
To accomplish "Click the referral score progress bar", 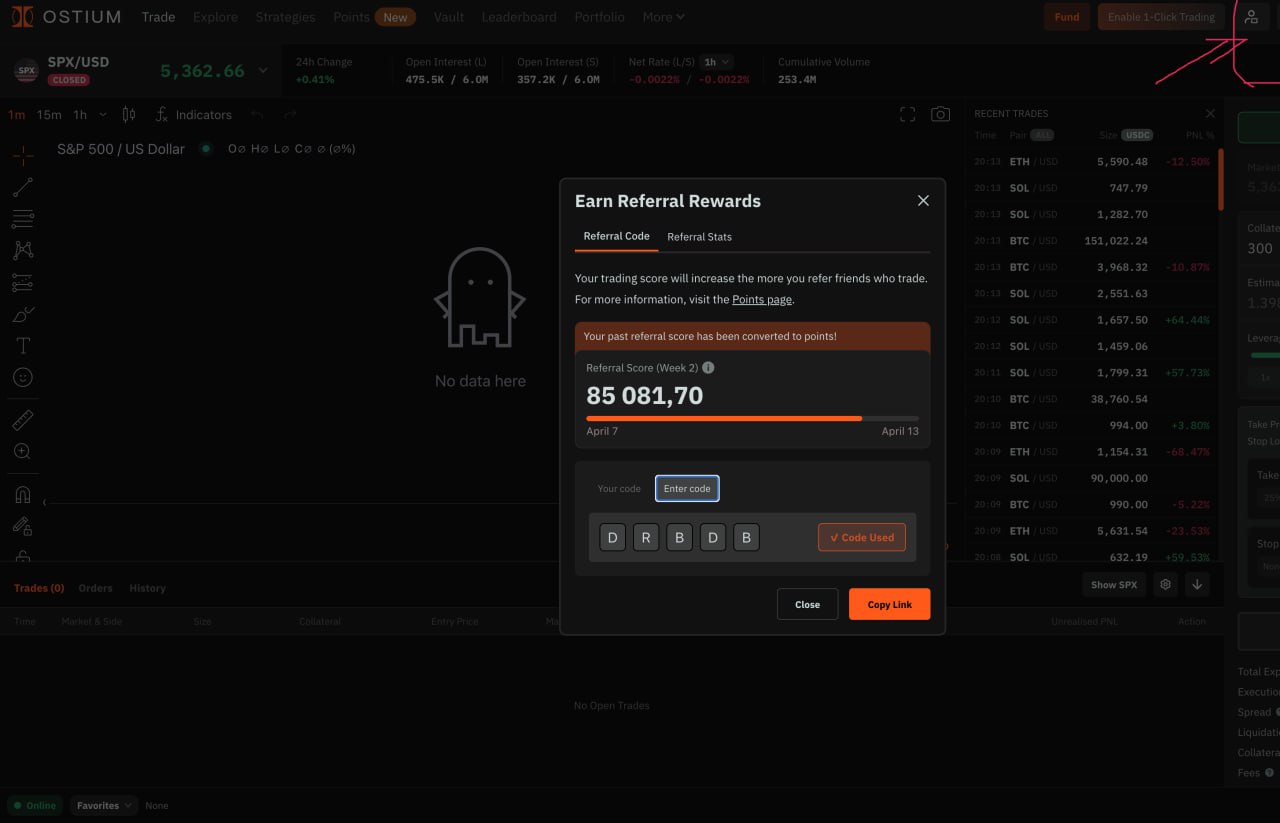I will 752,418.
